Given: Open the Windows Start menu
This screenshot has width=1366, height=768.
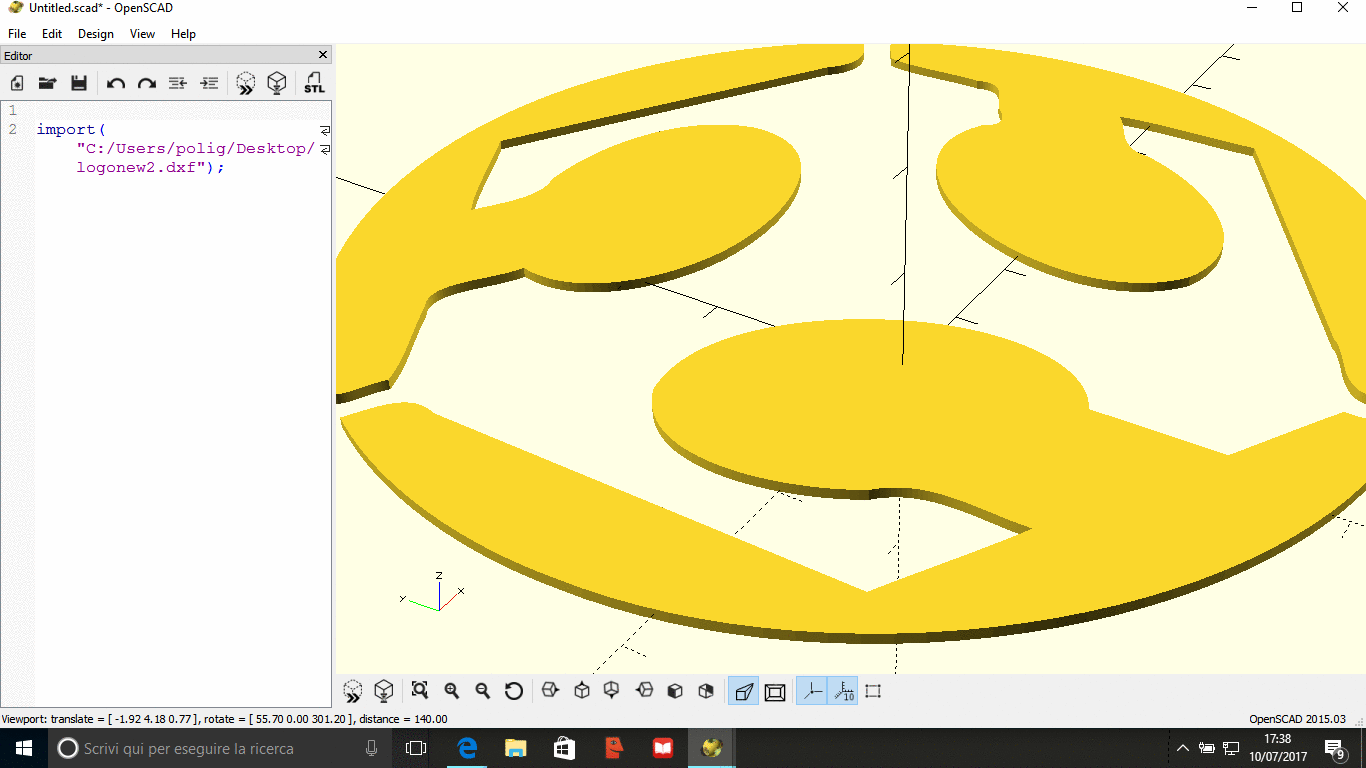Looking at the screenshot, I should coord(23,748).
